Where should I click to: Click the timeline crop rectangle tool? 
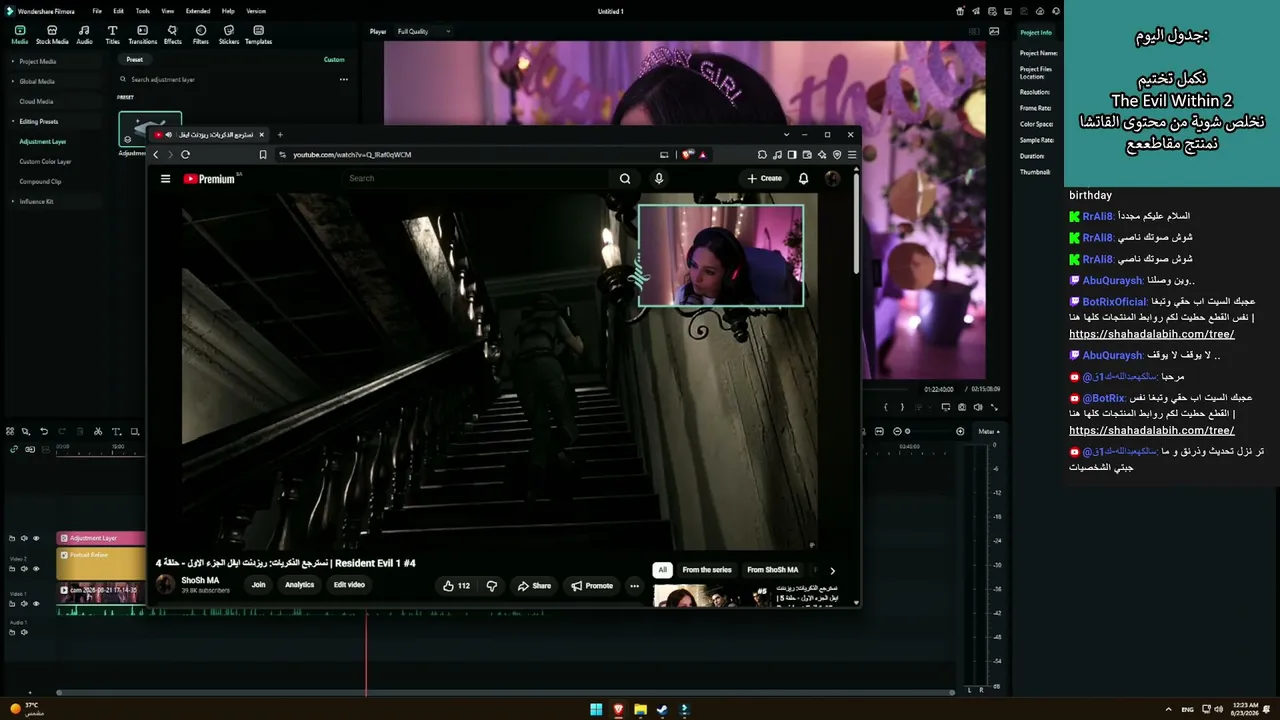[134, 432]
